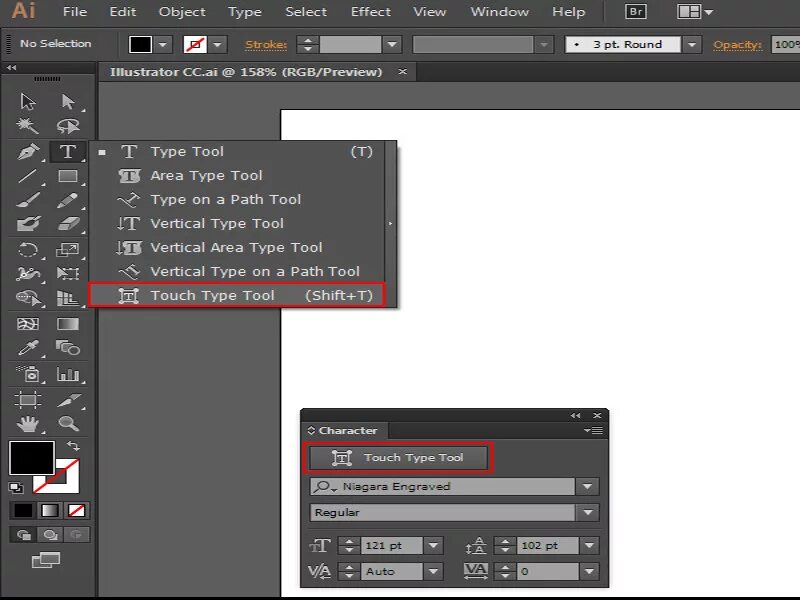Set paint mode to Color
Screen dimensions: 800x600
coord(23,510)
